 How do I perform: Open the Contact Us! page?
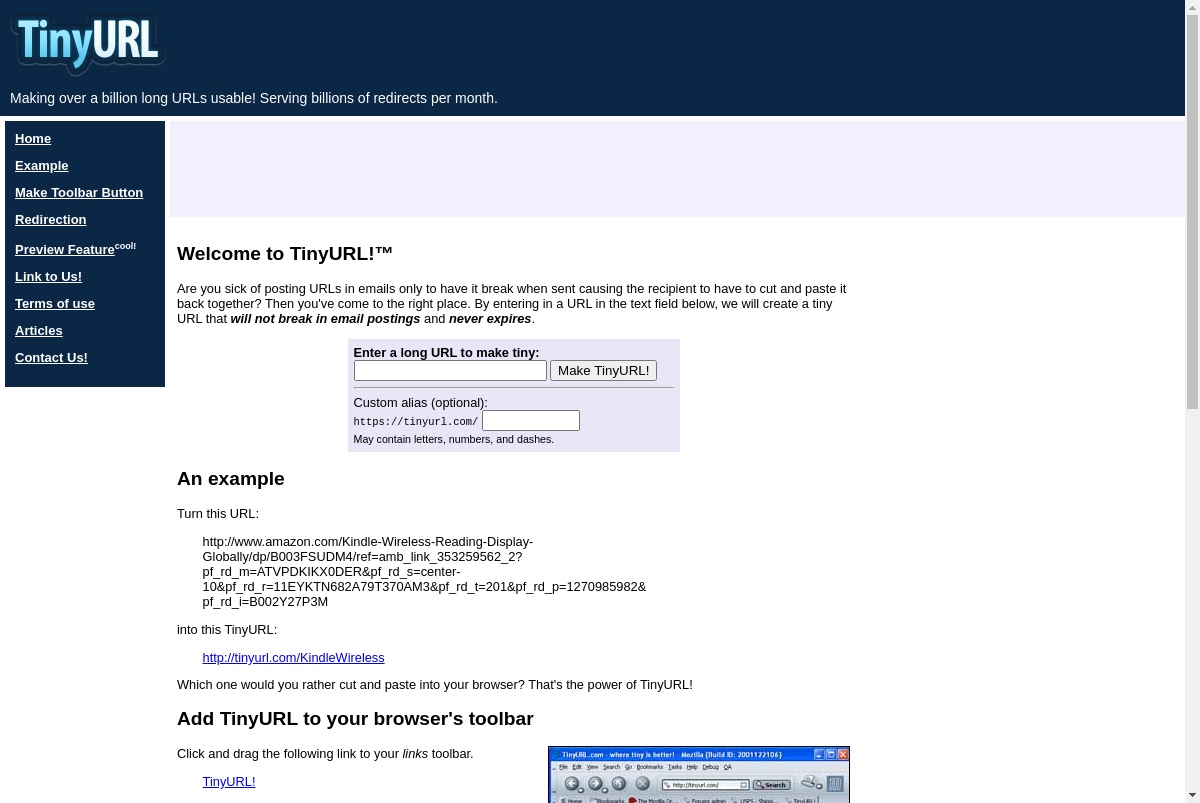[x=51, y=357]
